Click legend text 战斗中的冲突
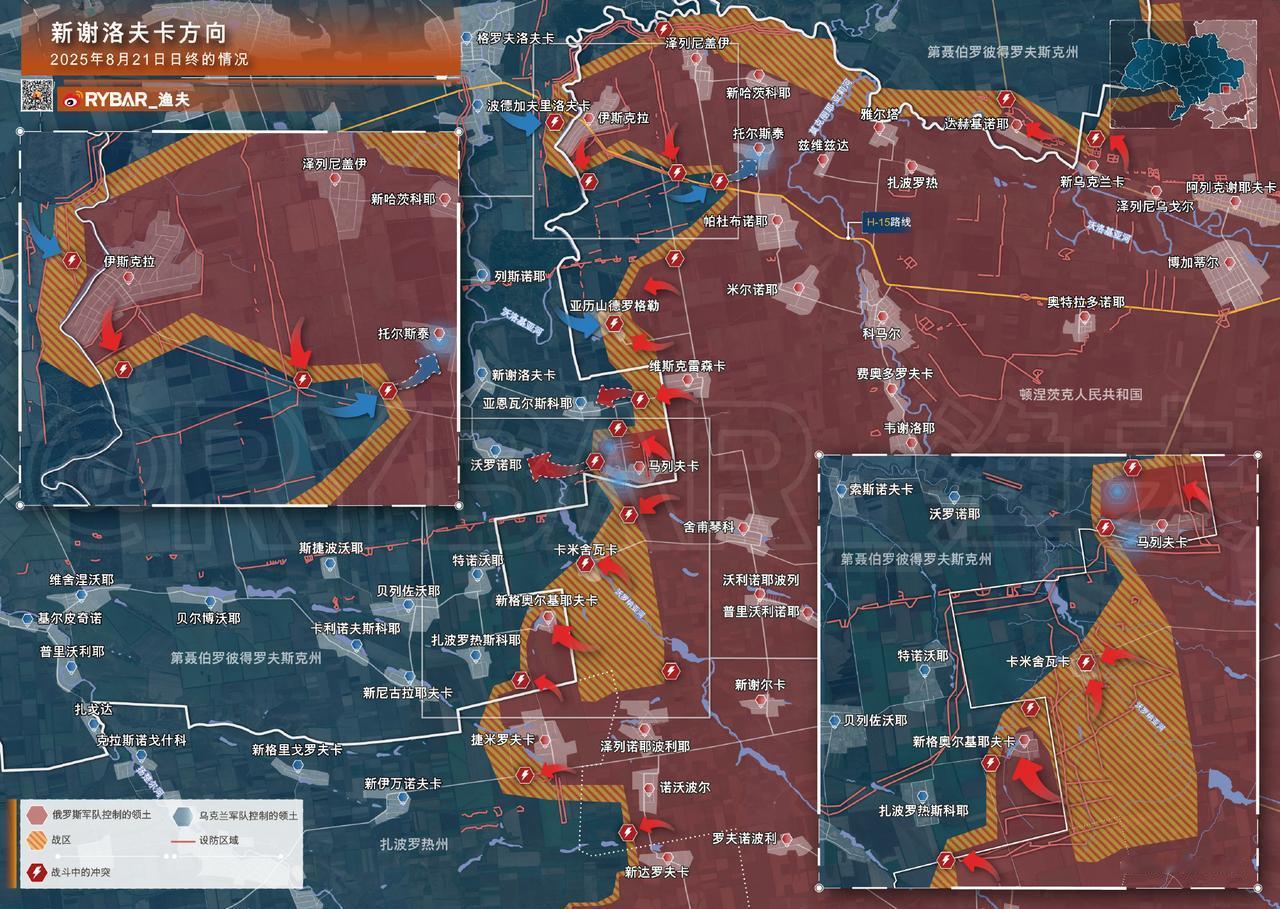Viewport: 1280px width, 909px height. 81,873
